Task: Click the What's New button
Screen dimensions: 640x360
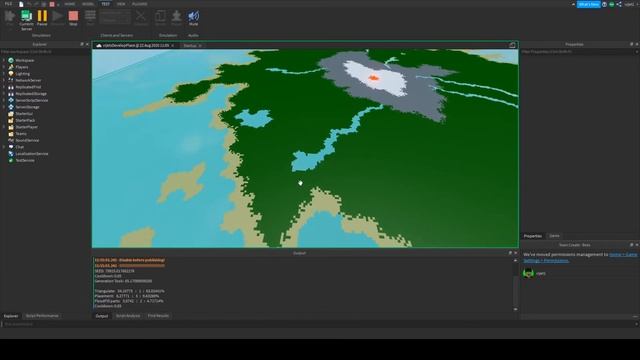Action: pos(589,4)
